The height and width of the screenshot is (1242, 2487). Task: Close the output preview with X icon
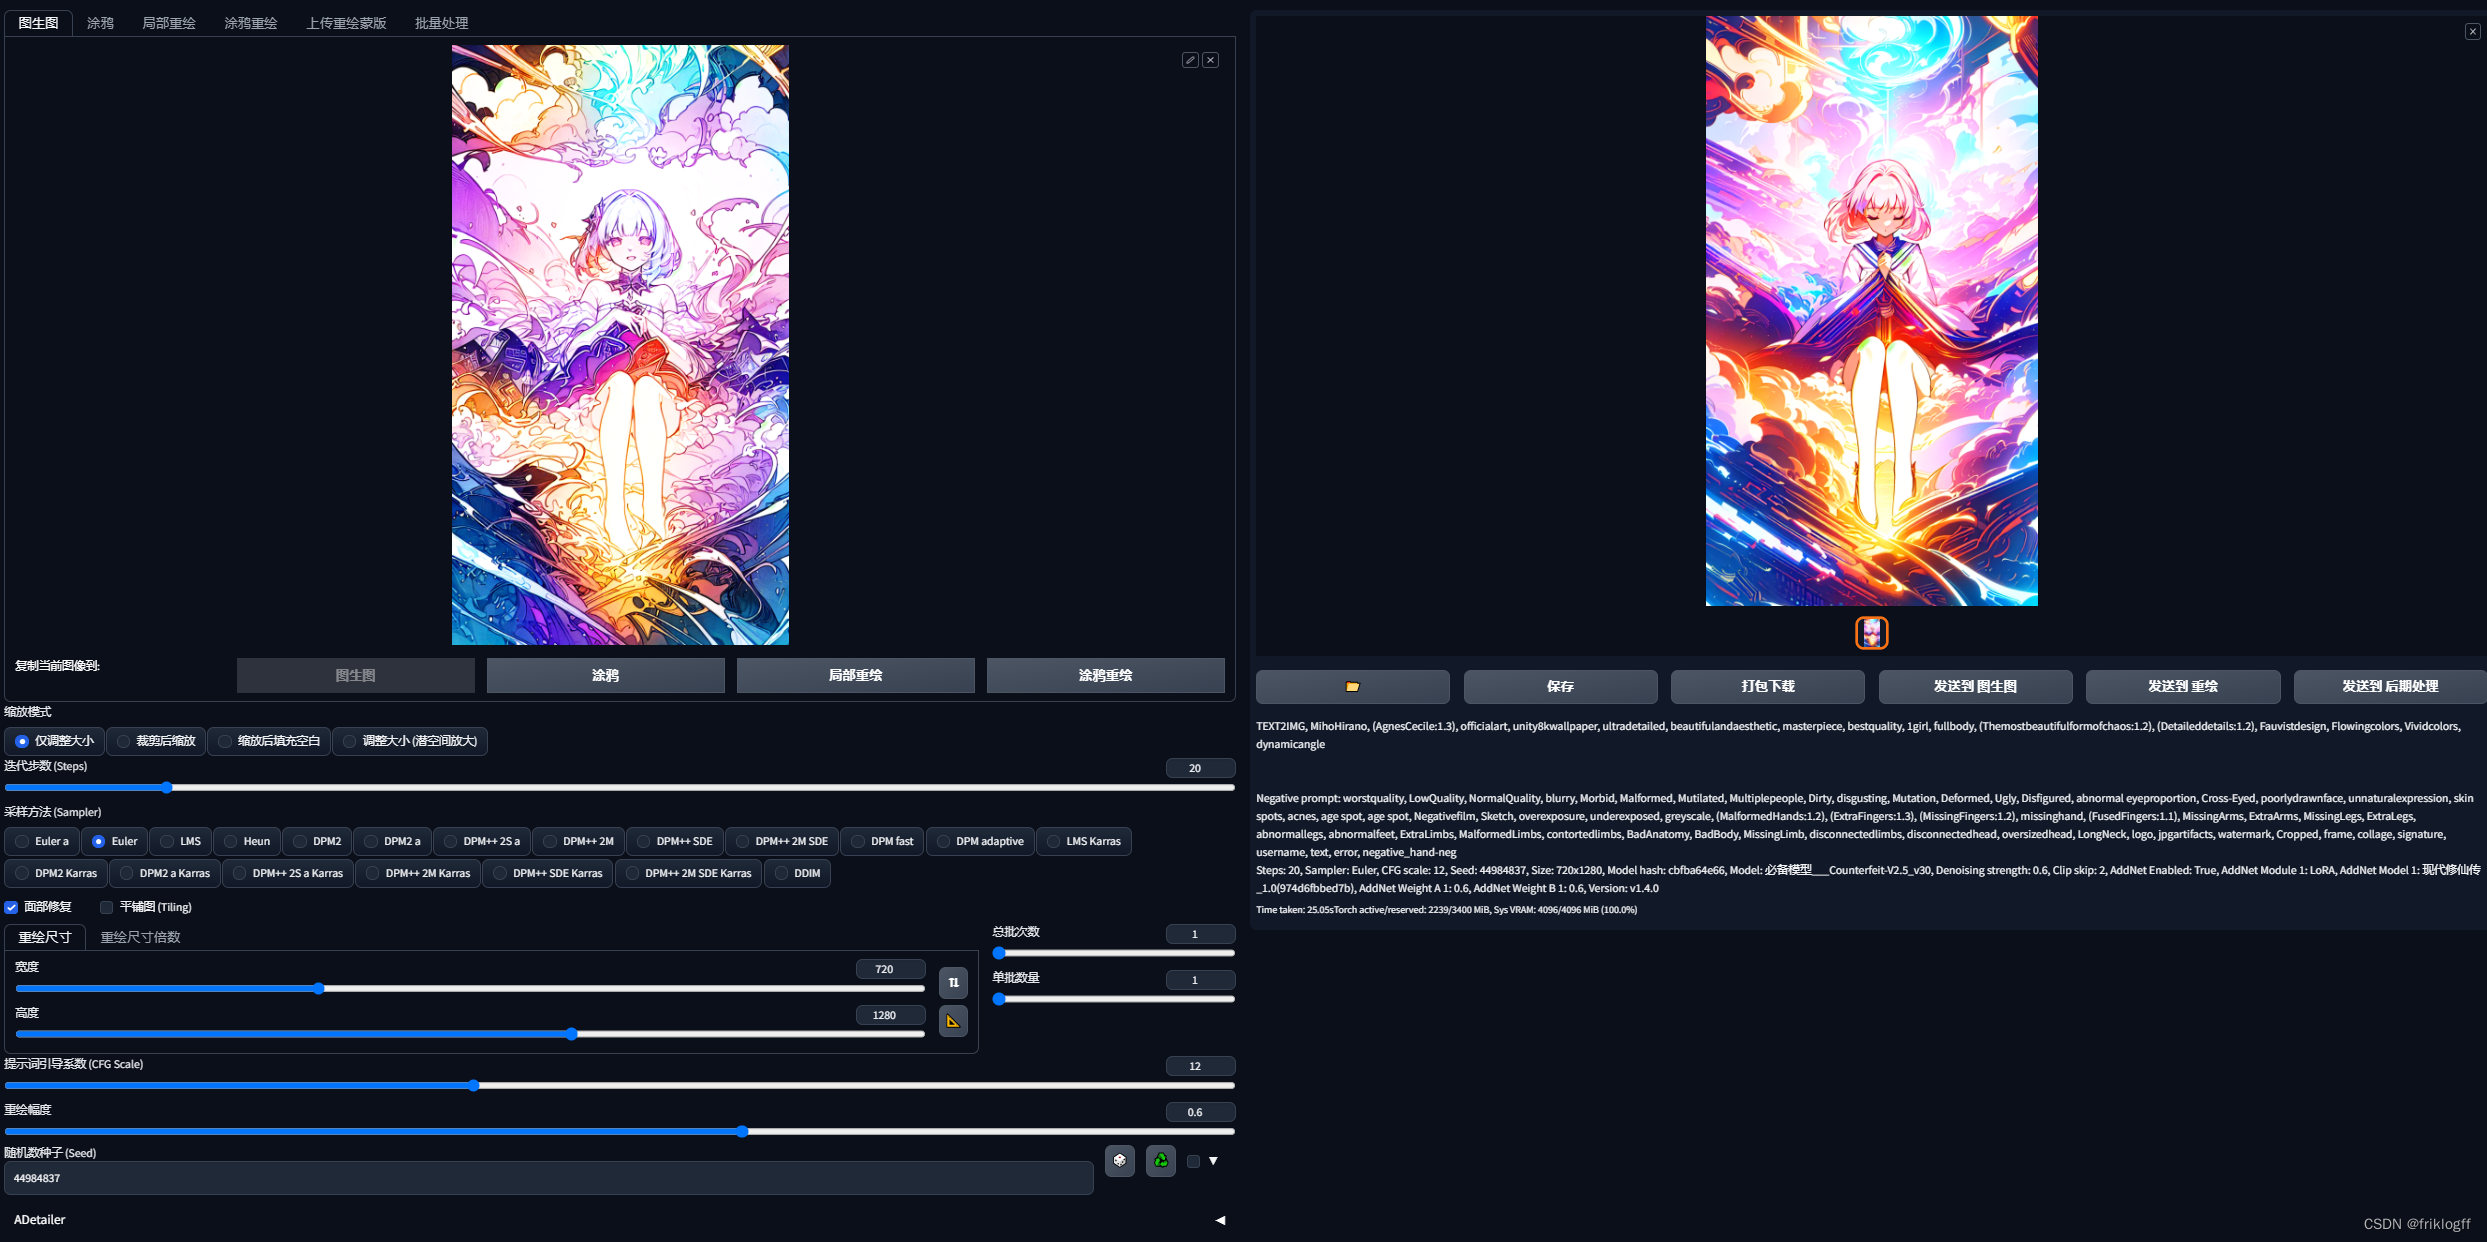2472,32
